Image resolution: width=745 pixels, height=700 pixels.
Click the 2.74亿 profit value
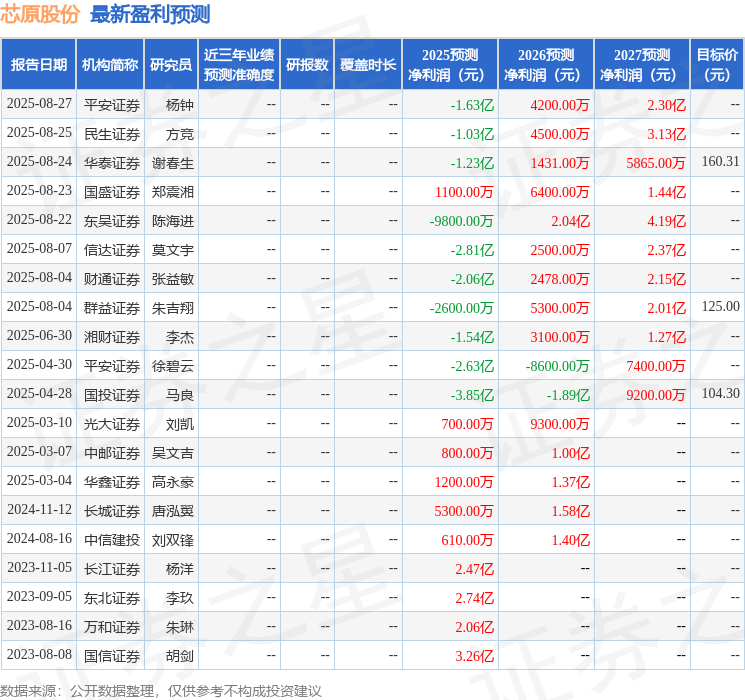coord(474,598)
